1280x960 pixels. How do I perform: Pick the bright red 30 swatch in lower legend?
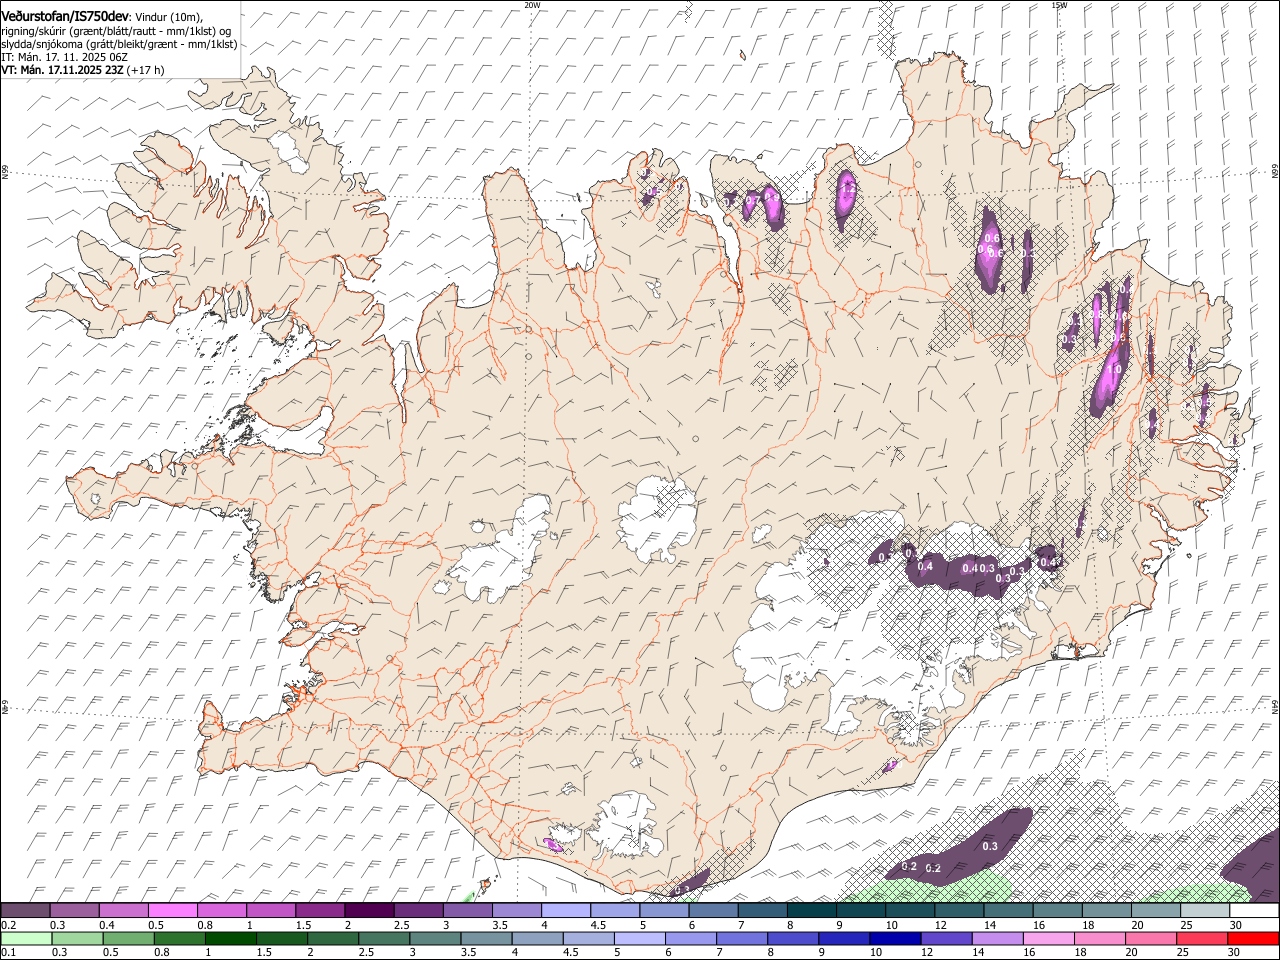[1254, 938]
